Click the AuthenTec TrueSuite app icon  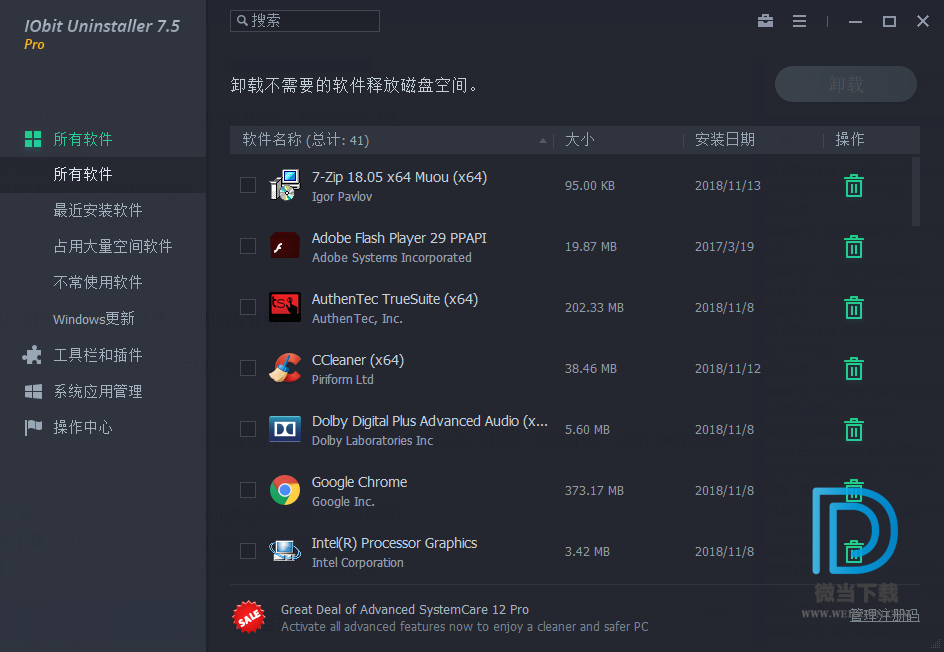[285, 307]
